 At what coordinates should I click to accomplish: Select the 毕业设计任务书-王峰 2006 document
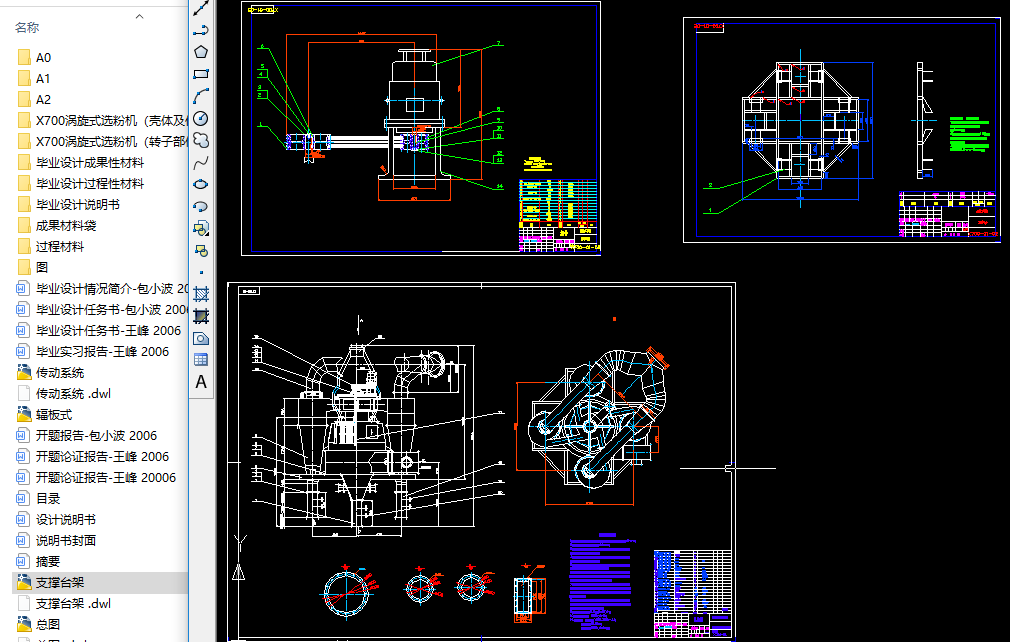[x=100, y=330]
